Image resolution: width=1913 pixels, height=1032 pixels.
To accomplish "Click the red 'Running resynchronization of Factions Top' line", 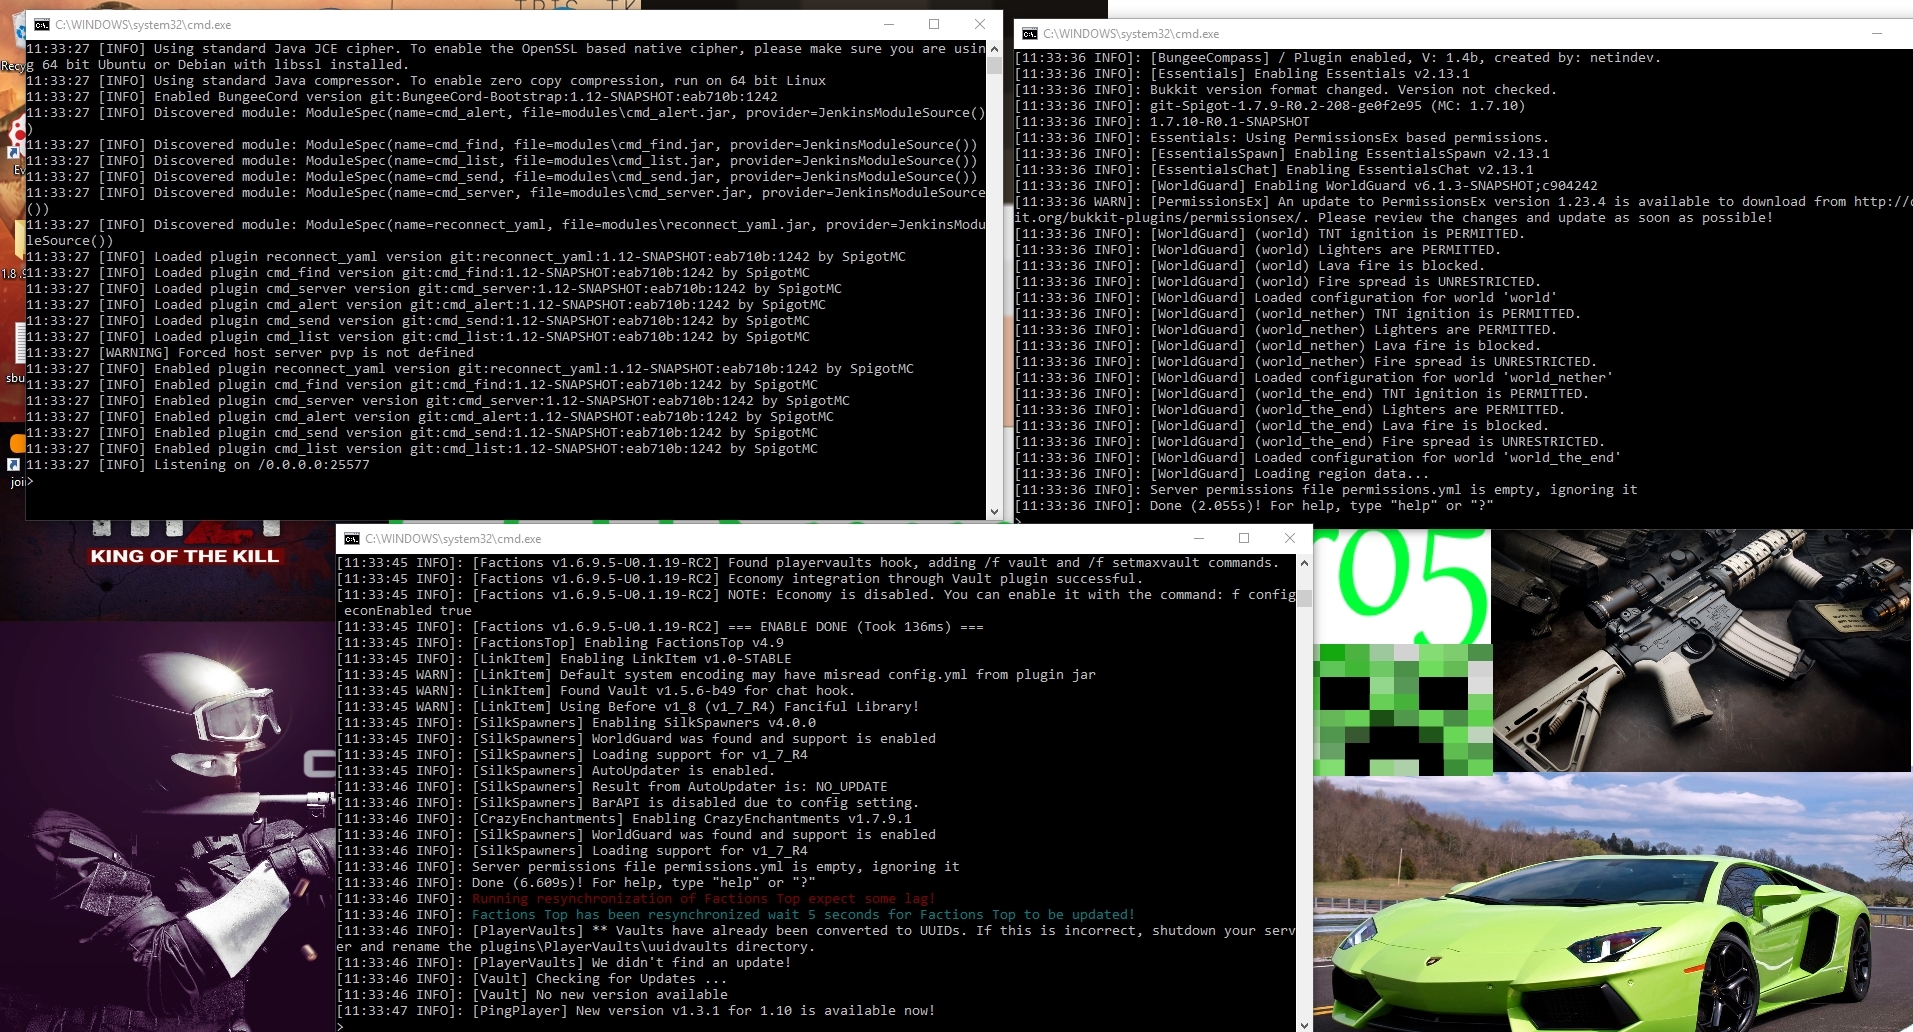I will pos(636,899).
